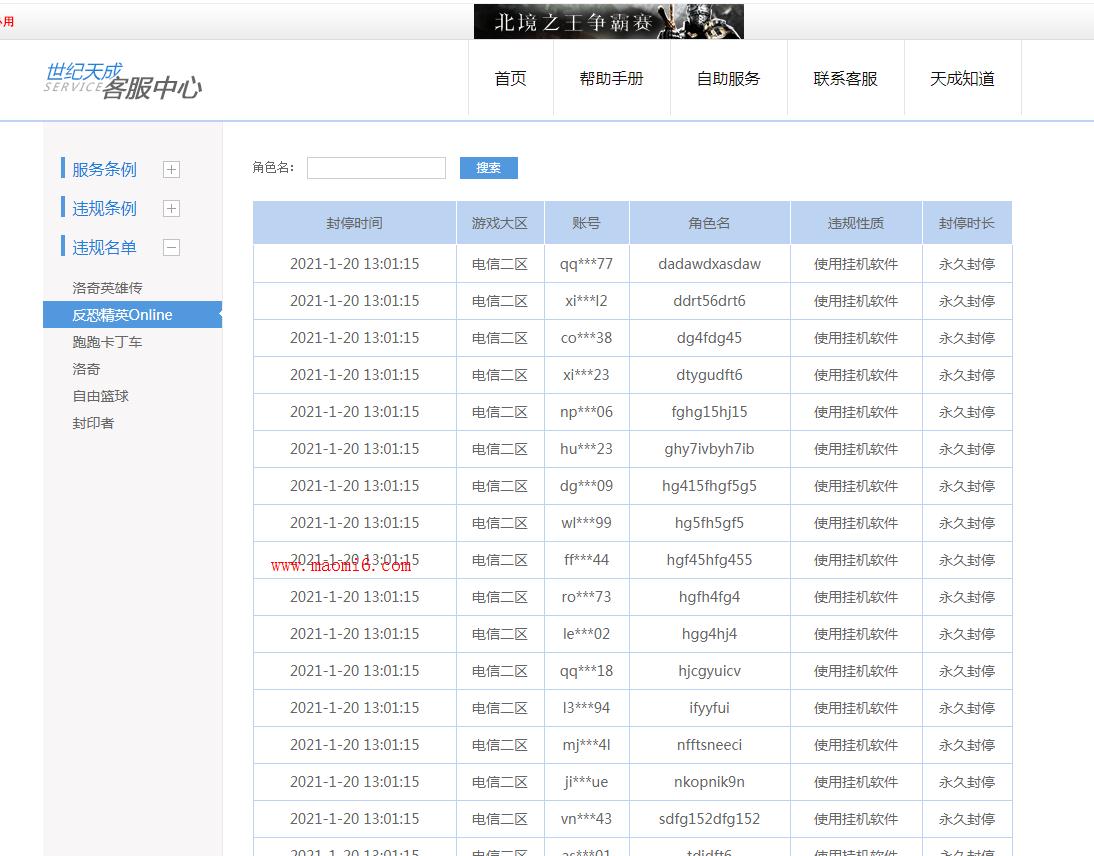
Task: Open the 帮助手册 menu item
Action: tap(611, 78)
